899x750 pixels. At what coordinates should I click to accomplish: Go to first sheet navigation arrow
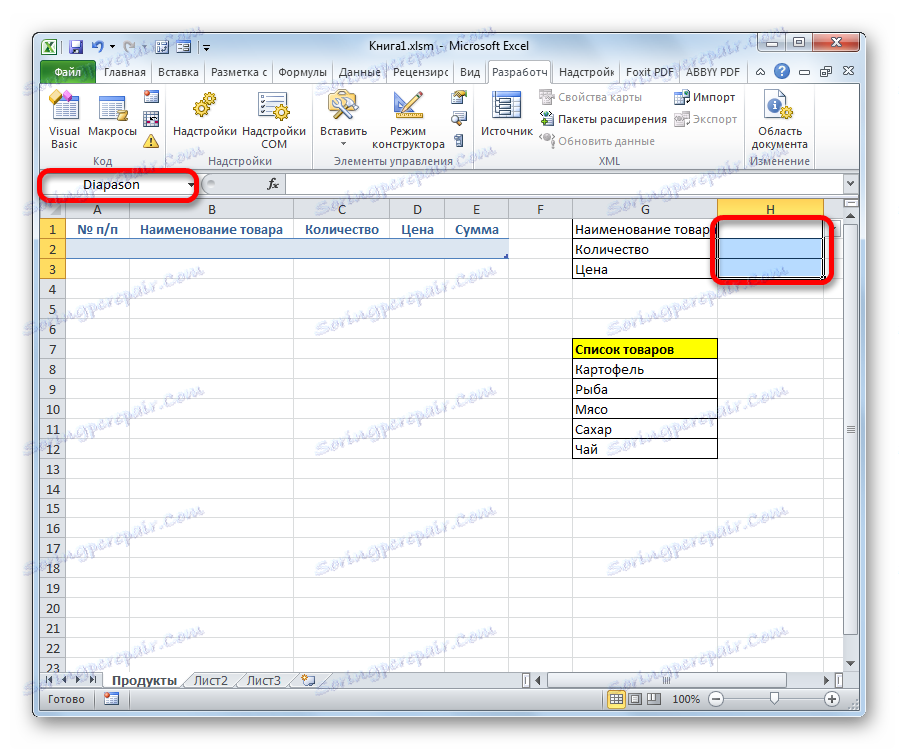pos(49,680)
